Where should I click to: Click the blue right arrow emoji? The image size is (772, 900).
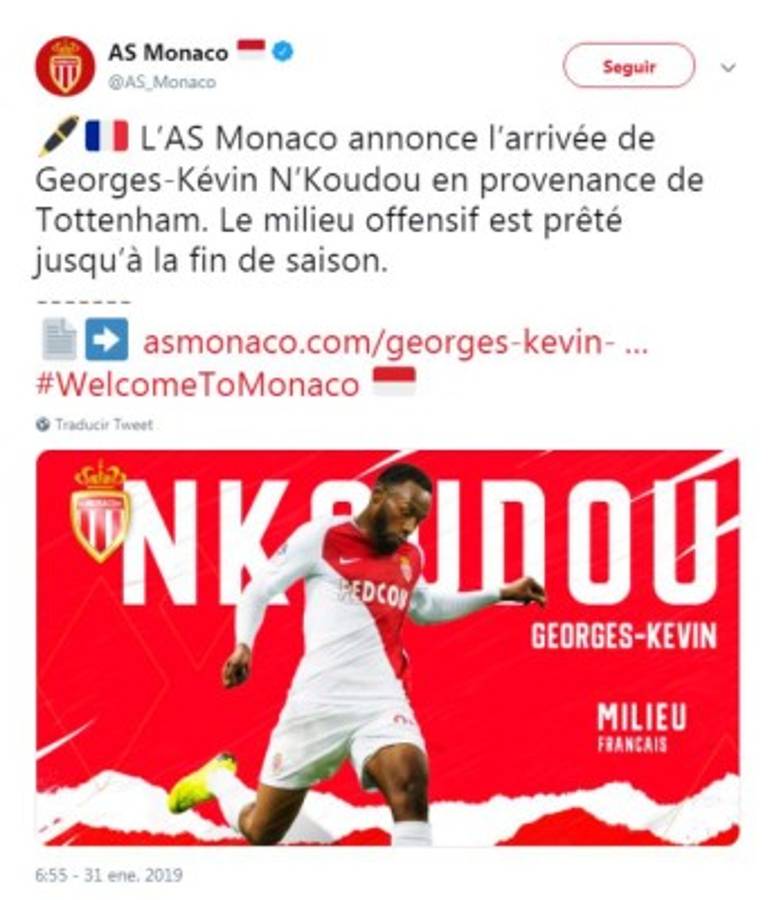(x=107, y=339)
